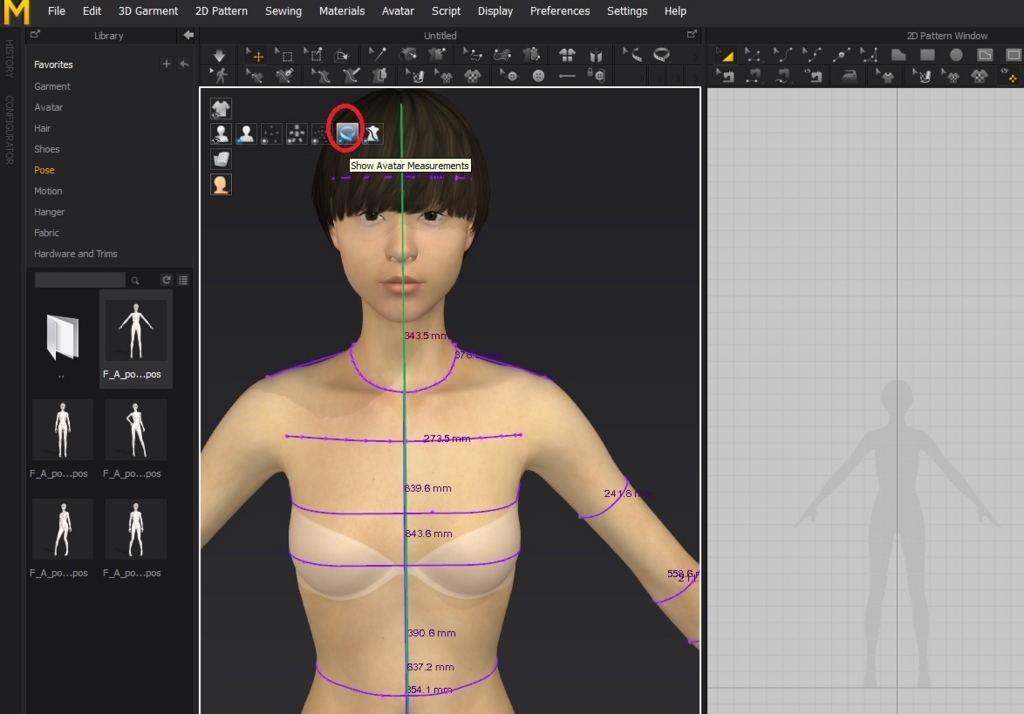Screen dimensions: 1024x714
Task: Click the 637.2 mm measurement label
Action: point(430,667)
